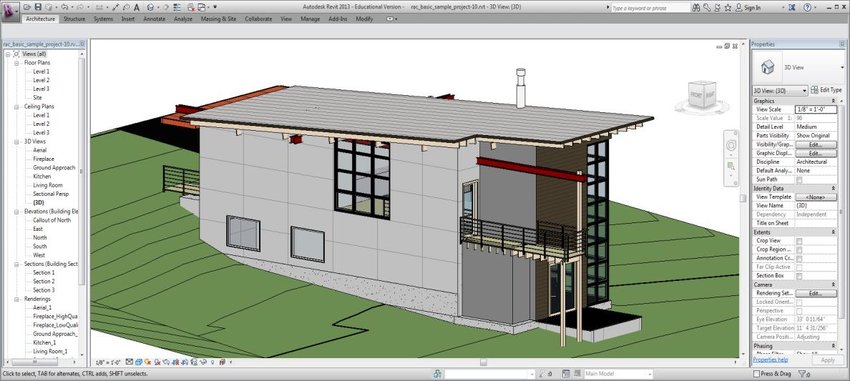Enable the Section Box checkbox
The image size is (850, 381).
click(799, 276)
